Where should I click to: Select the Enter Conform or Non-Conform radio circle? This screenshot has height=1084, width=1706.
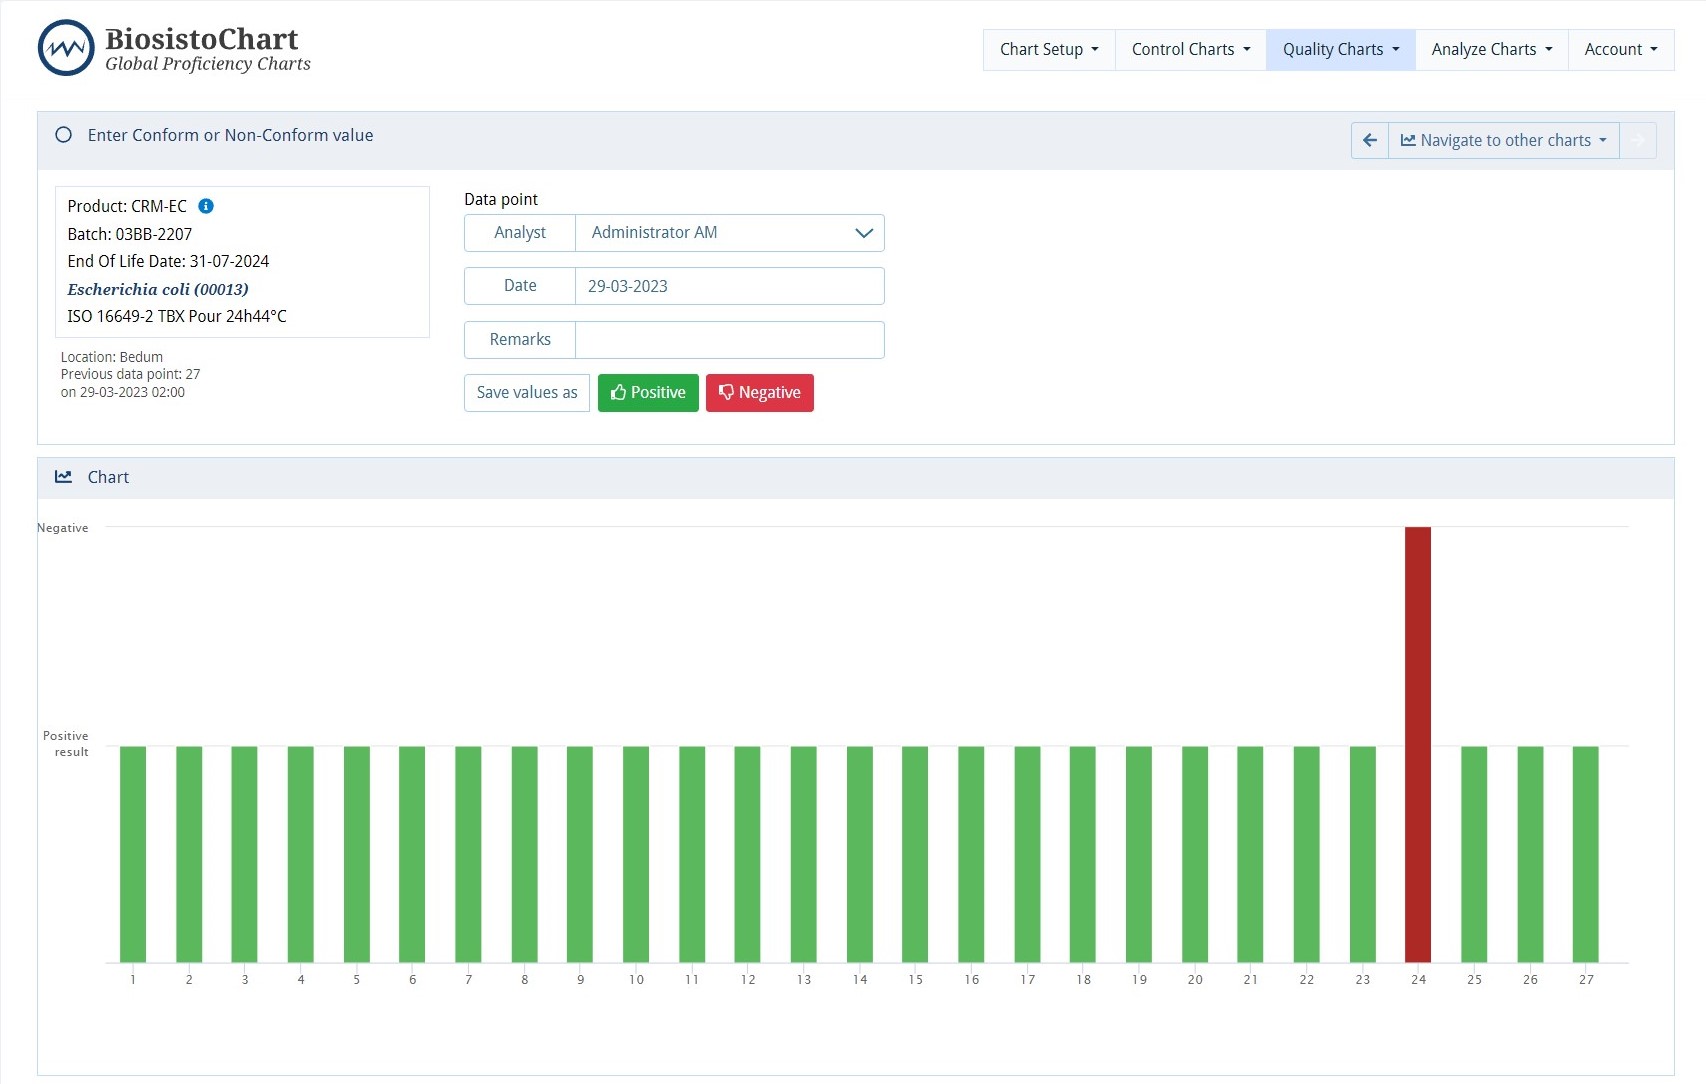pos(63,134)
